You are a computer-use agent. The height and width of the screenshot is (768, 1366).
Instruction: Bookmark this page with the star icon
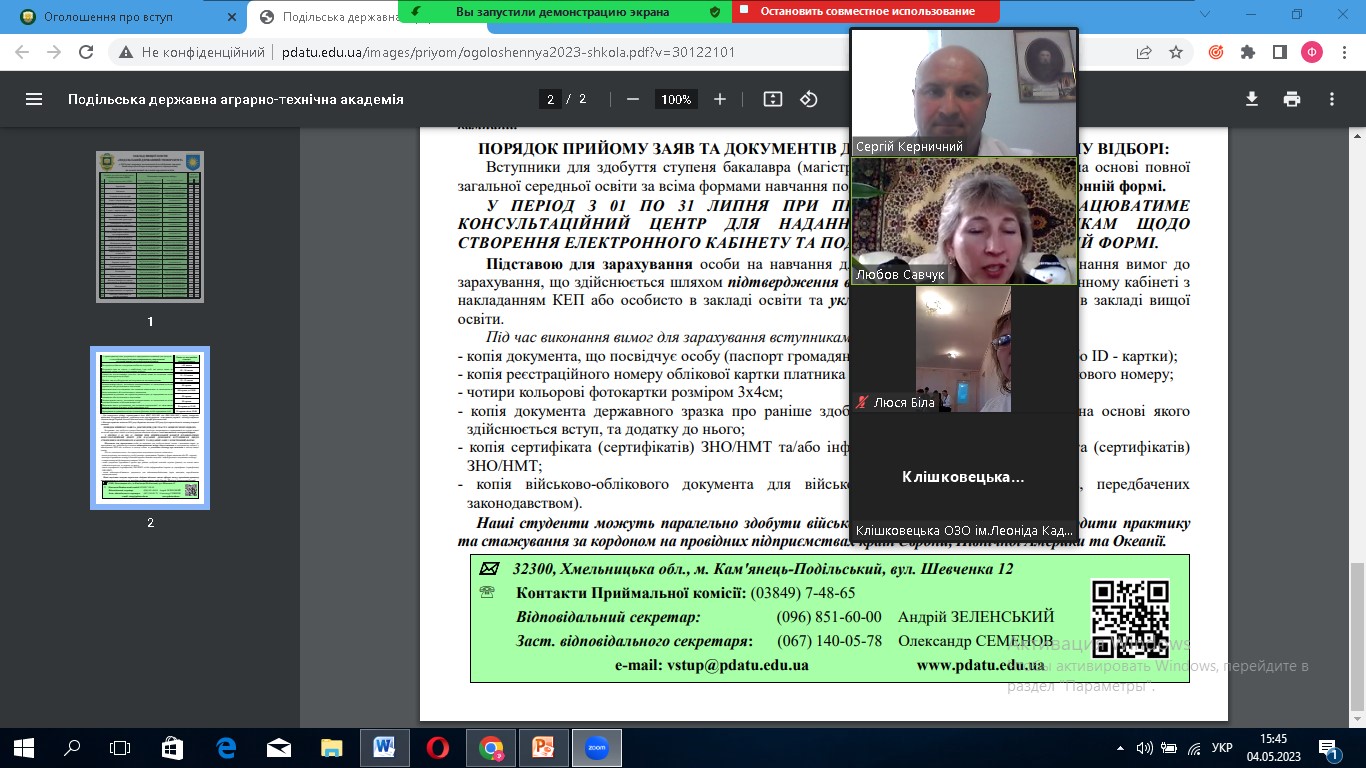[1176, 52]
